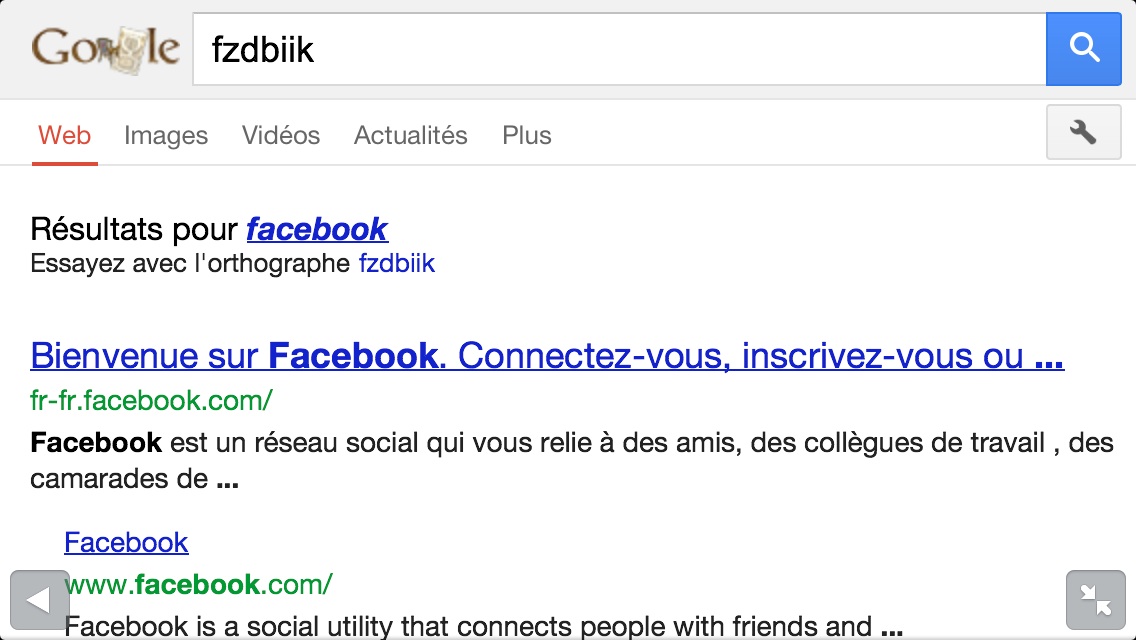
Task: Click the fr-fr.facebook.com green URL
Action: coord(151,401)
